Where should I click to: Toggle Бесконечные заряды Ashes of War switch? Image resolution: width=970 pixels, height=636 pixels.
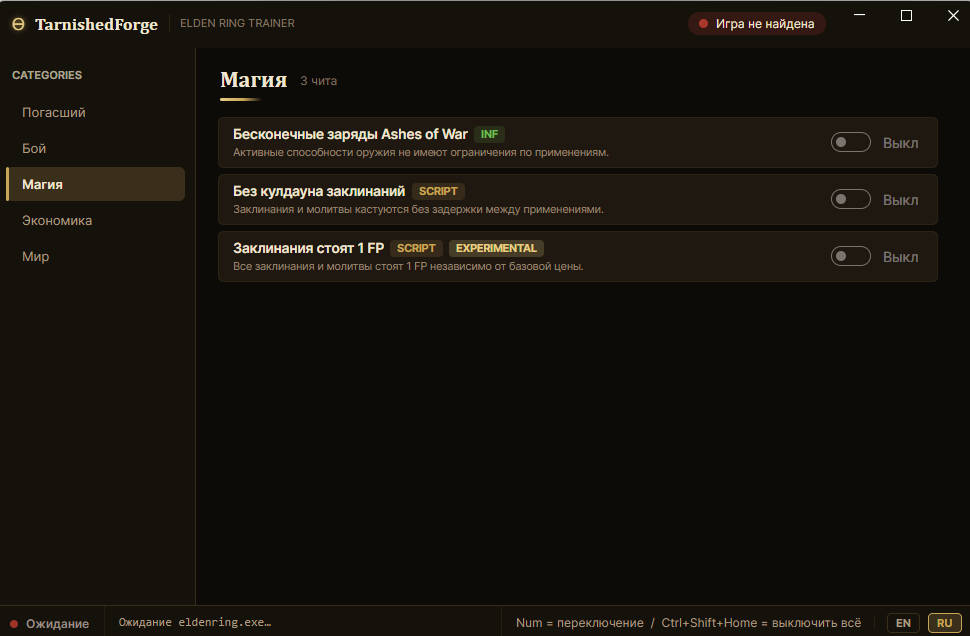tap(851, 142)
